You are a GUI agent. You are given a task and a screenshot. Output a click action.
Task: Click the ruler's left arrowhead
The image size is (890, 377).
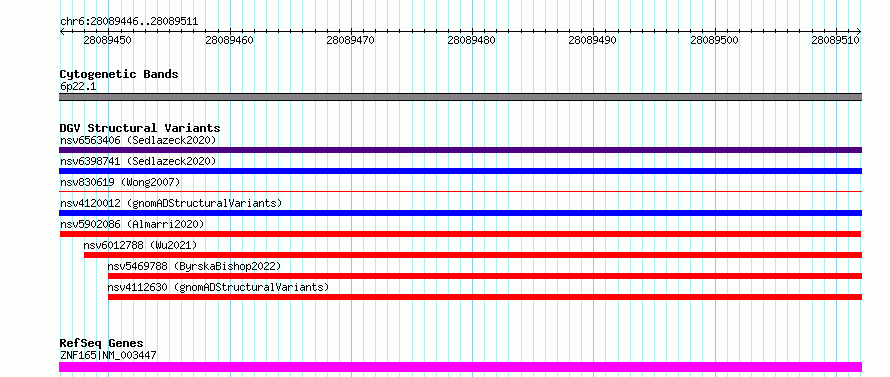tap(62, 31)
